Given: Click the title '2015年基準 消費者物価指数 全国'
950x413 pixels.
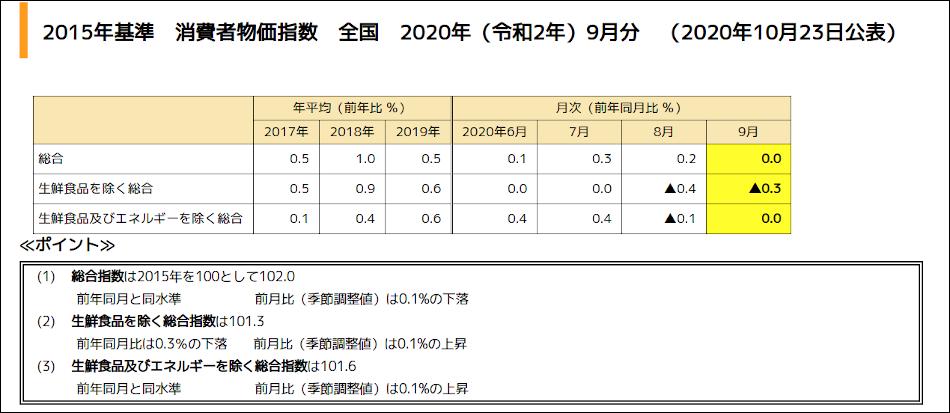Looking at the screenshot, I should (211, 32).
